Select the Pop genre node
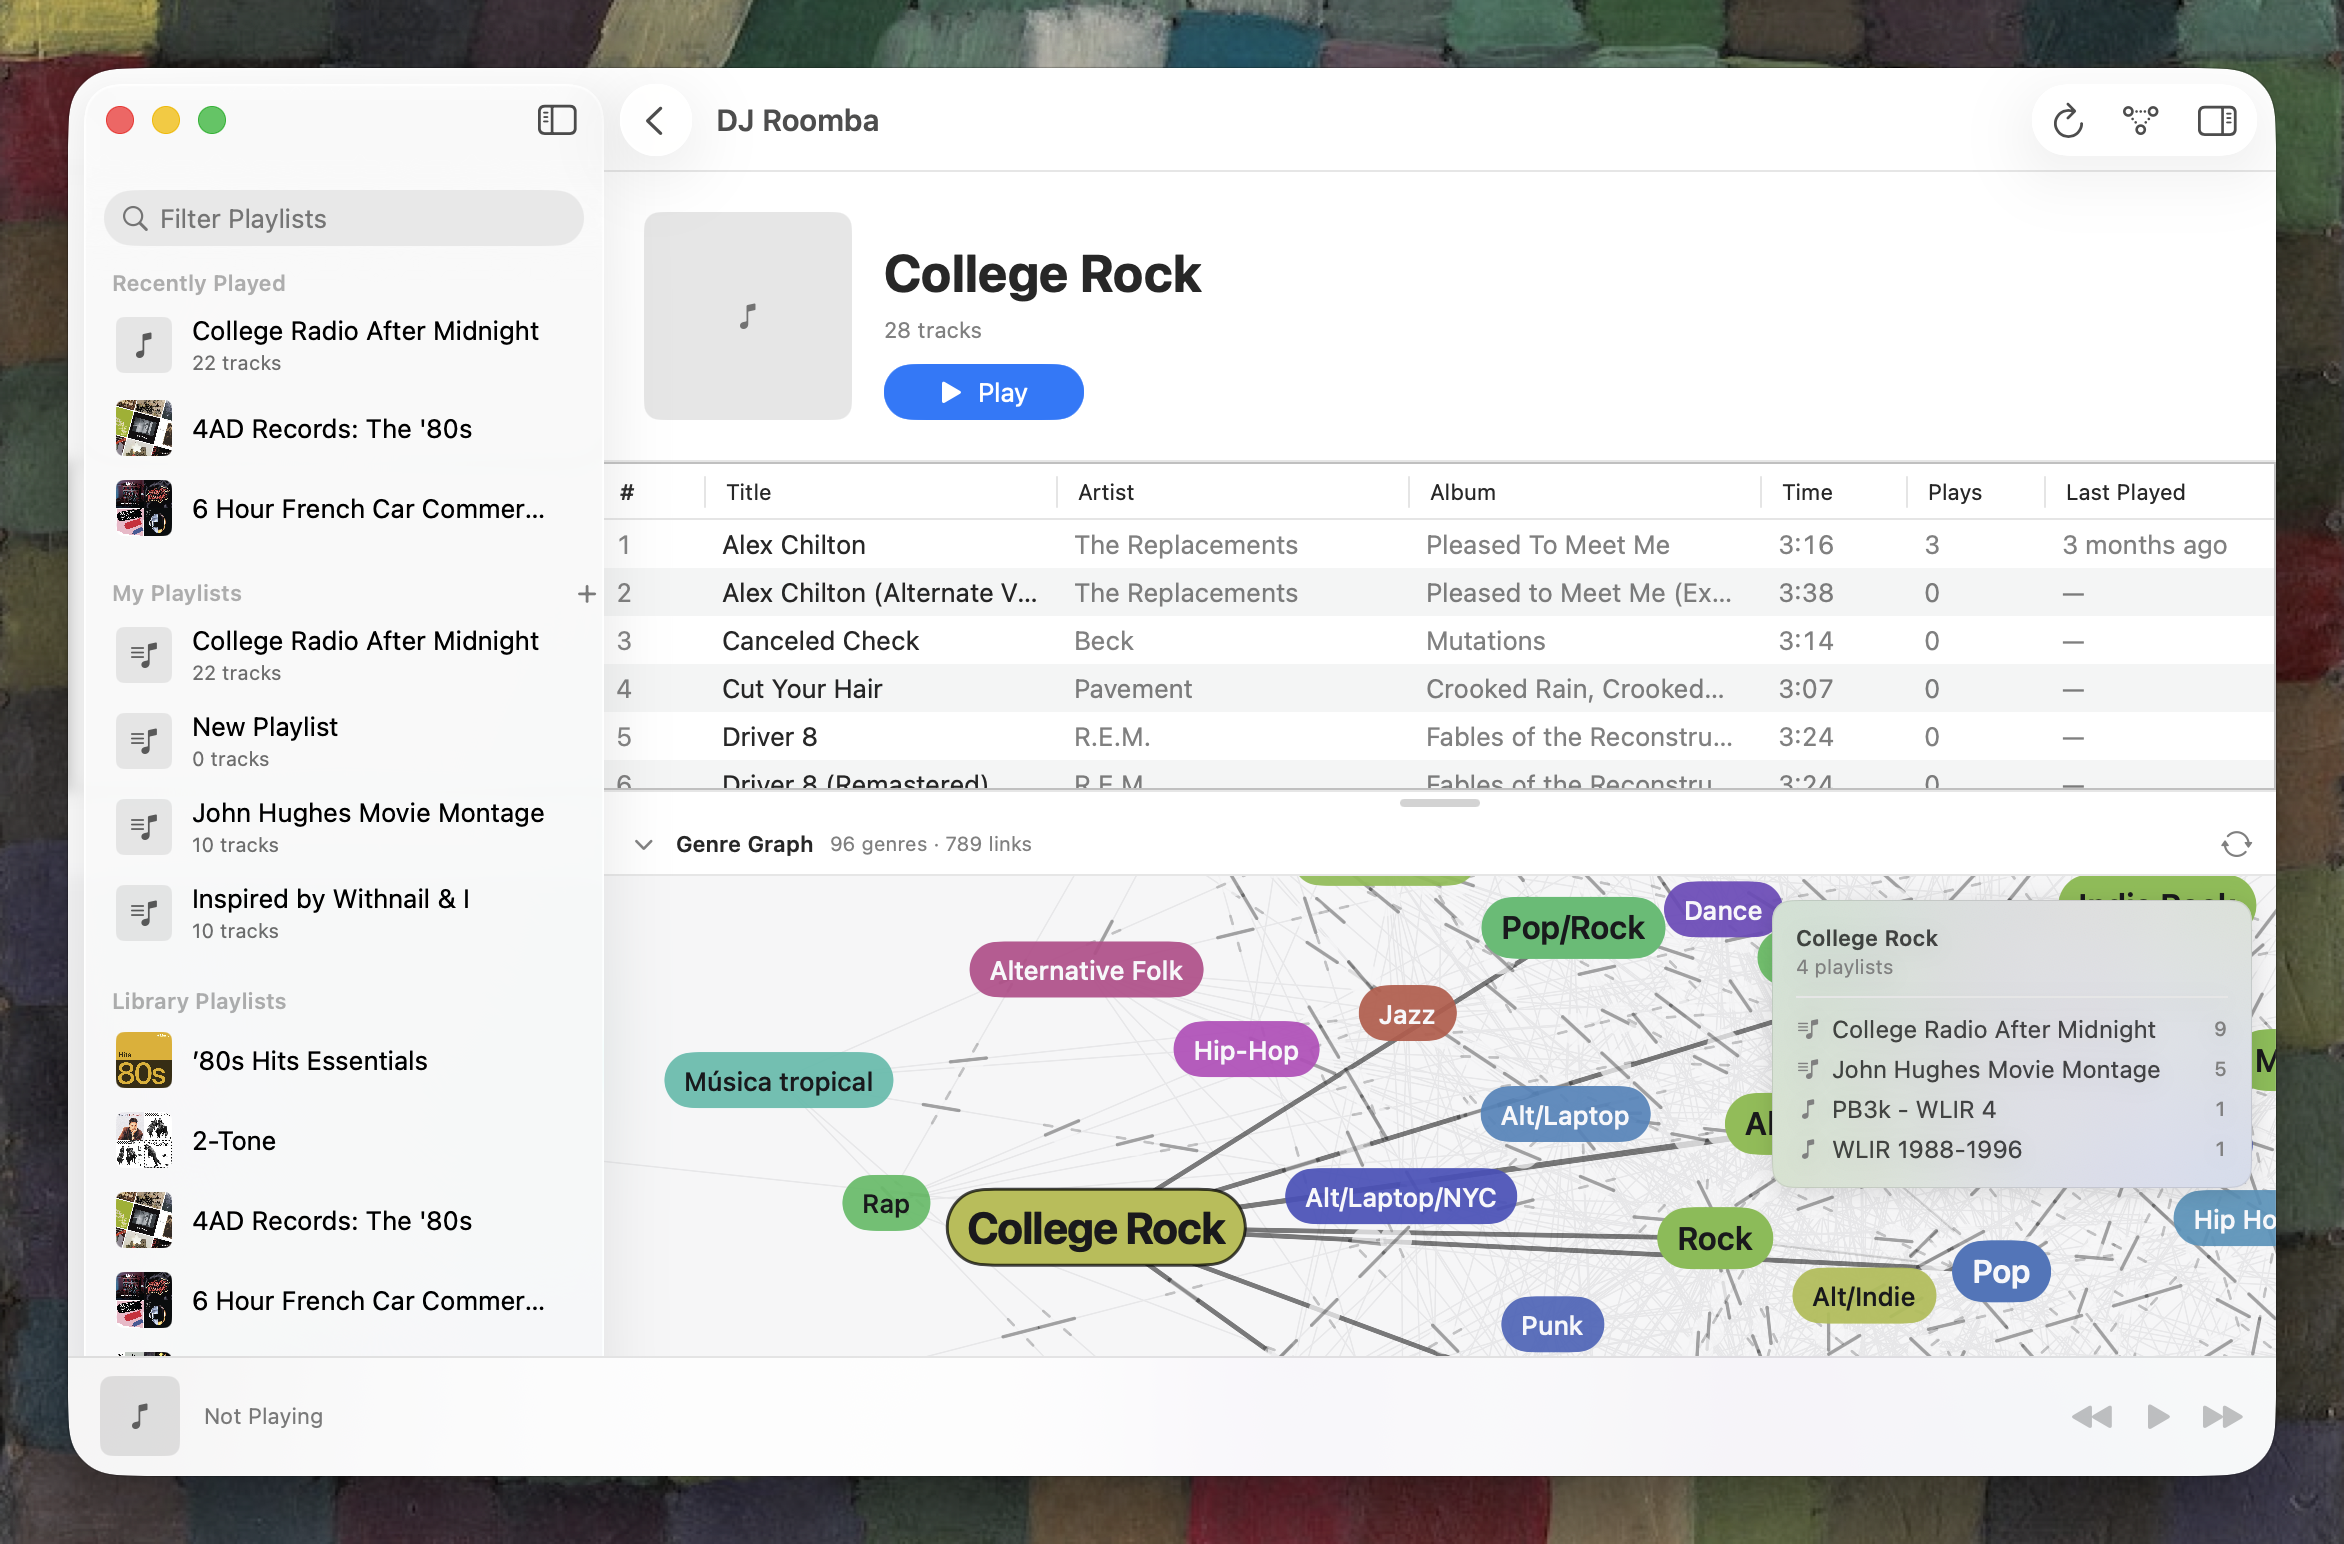Image resolution: width=2344 pixels, height=1544 pixels. tap(2000, 1271)
